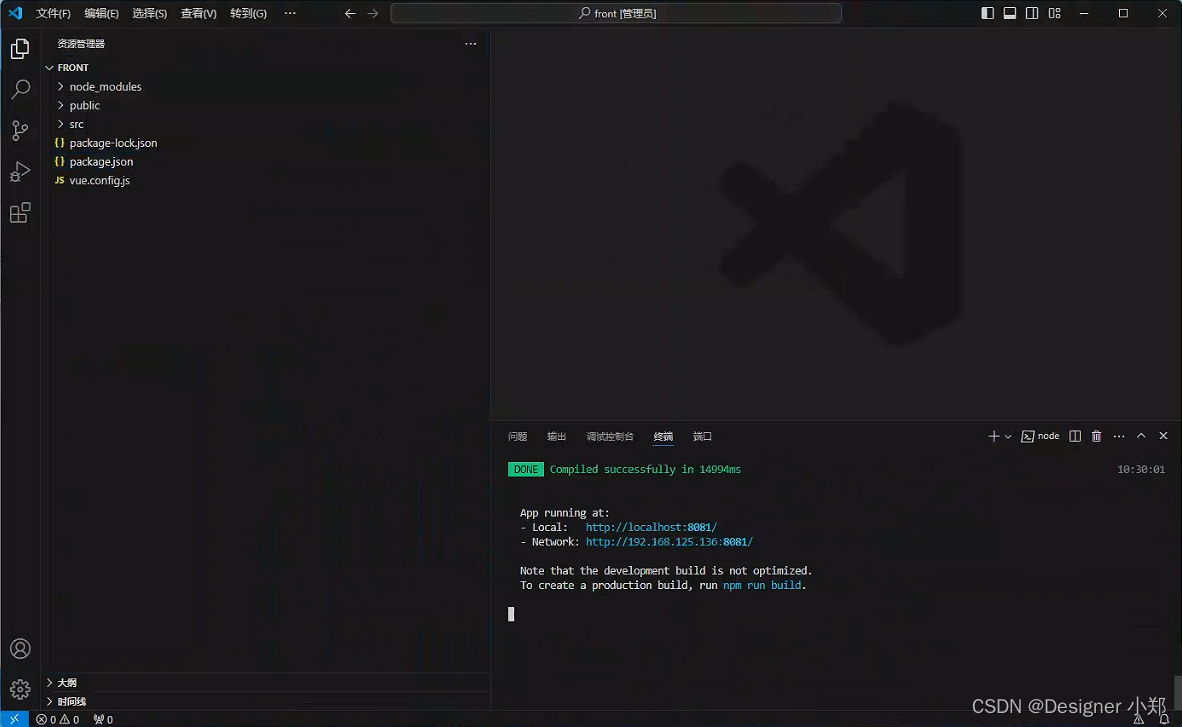Select the node terminal instance
The image size is (1182, 727).
click(1040, 436)
